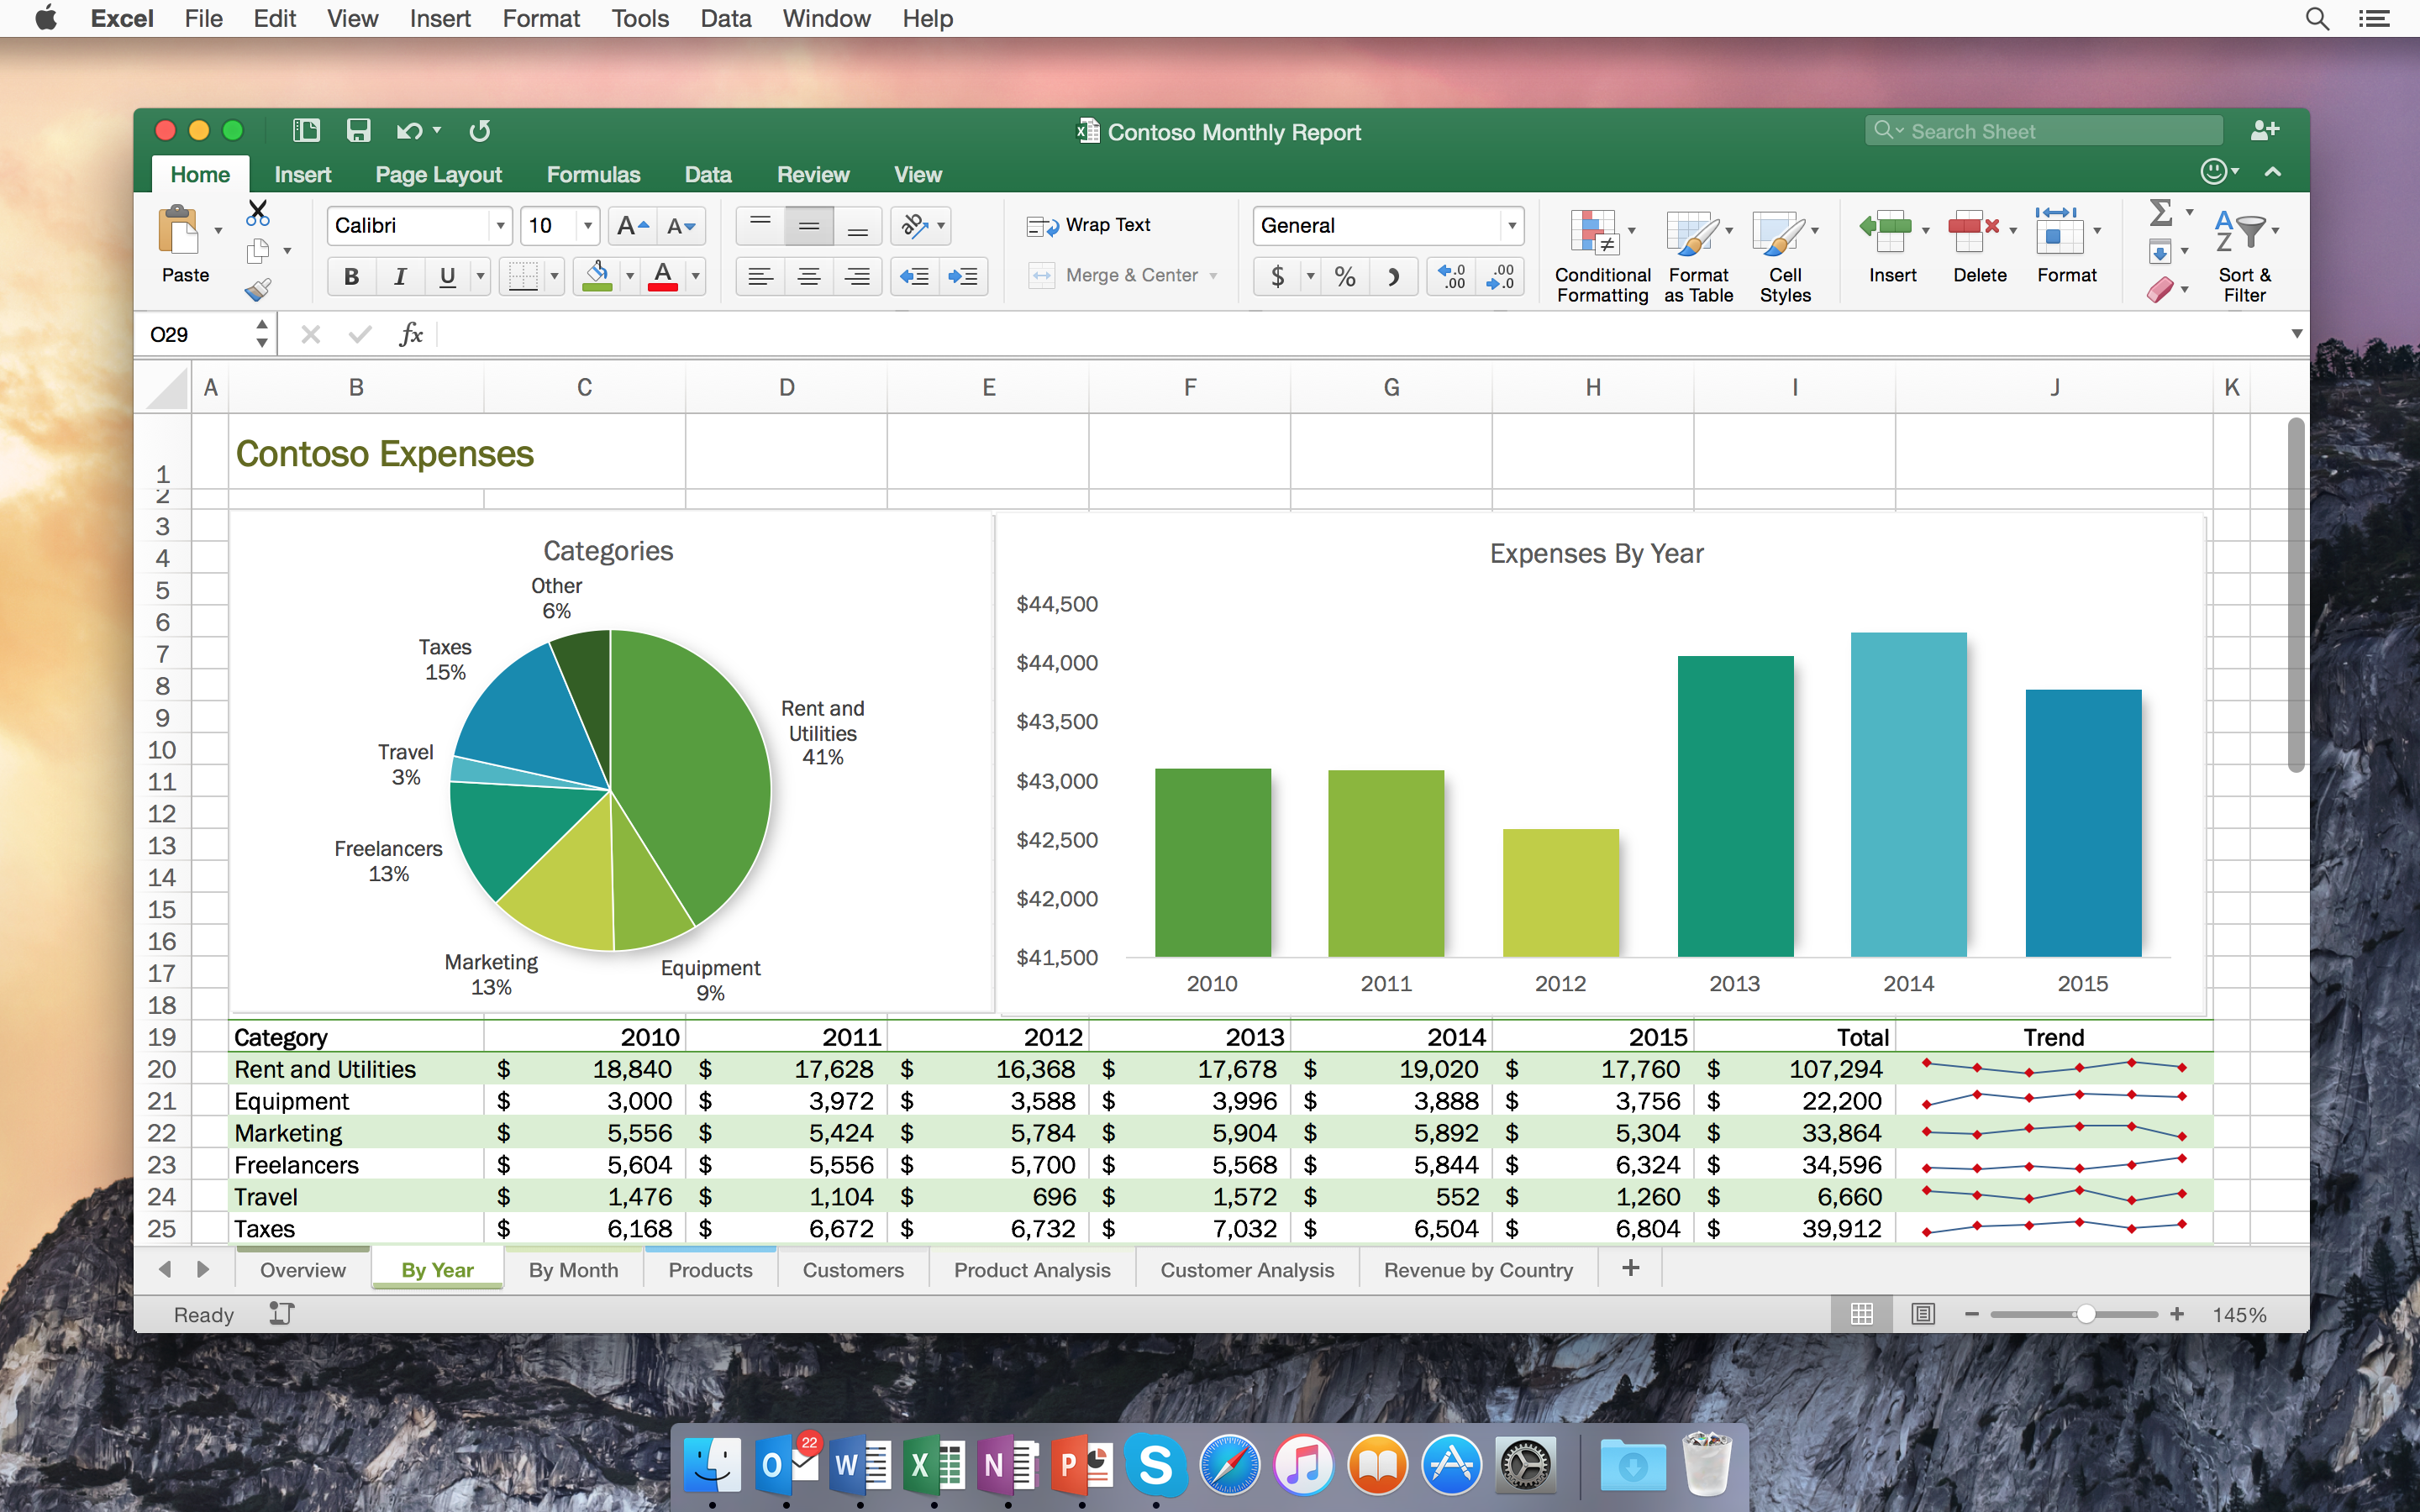Screen dimensions: 2420x1512
Task: Switch to the By Month tab
Action: coord(573,1268)
